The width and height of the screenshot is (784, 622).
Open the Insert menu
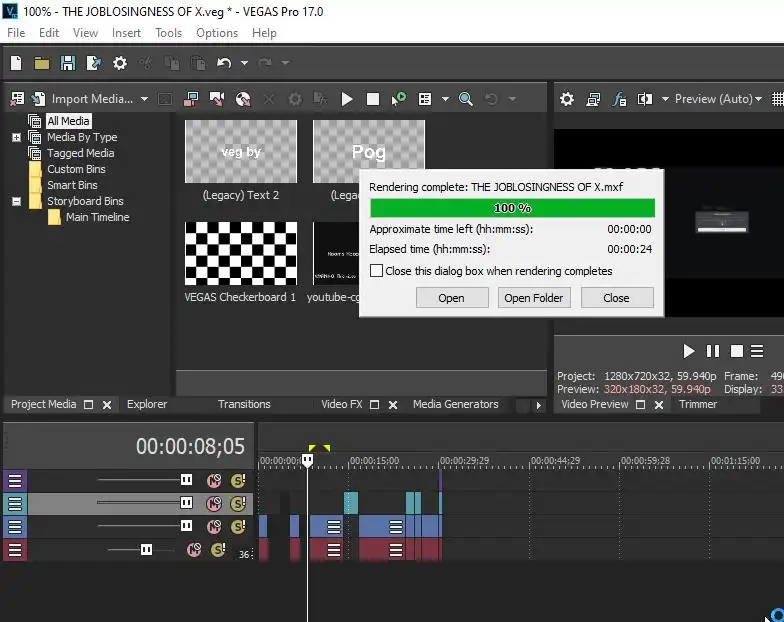[126, 33]
